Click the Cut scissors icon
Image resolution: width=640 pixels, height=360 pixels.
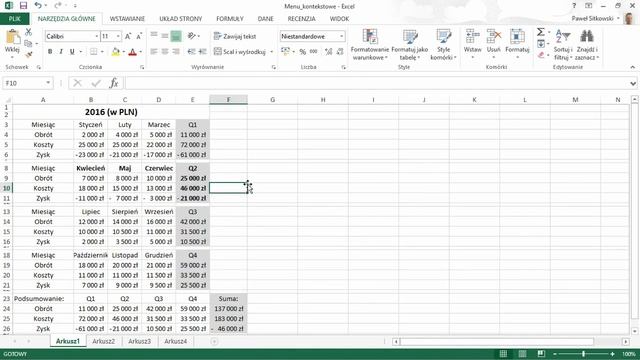[x=28, y=32]
